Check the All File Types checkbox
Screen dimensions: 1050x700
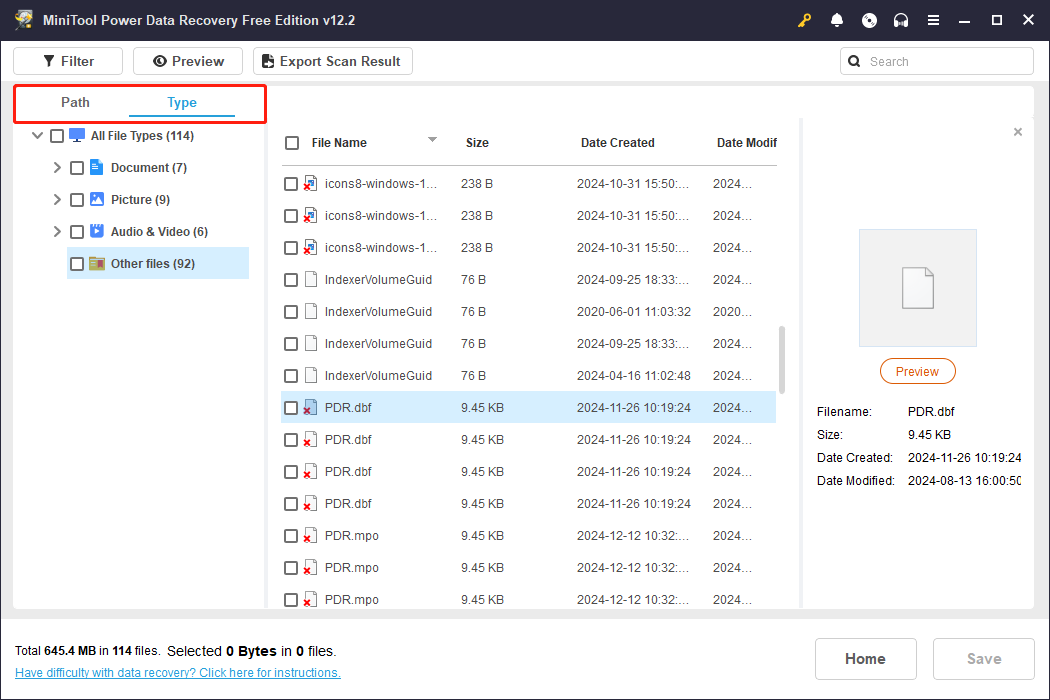point(57,136)
